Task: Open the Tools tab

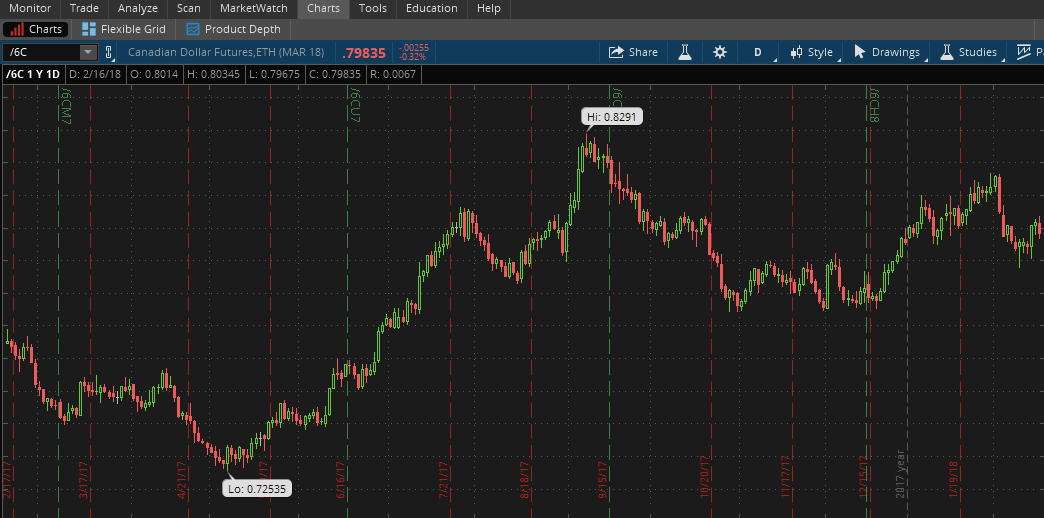Action: [373, 9]
